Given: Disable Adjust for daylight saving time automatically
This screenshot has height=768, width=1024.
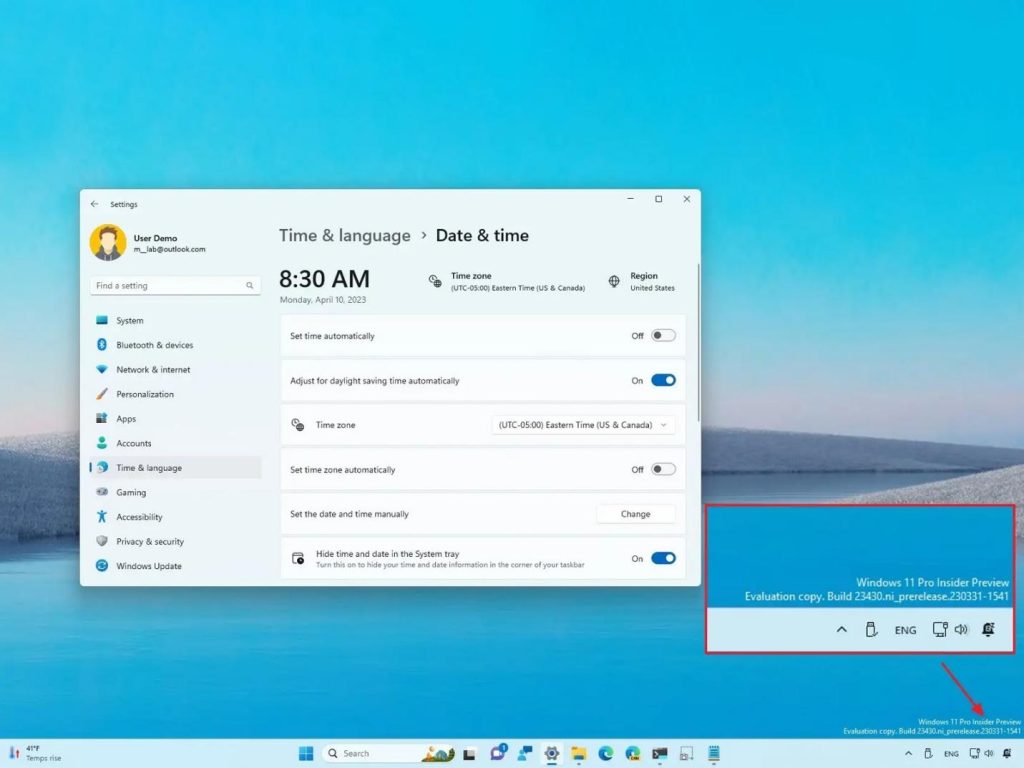Looking at the screenshot, I should [x=663, y=380].
